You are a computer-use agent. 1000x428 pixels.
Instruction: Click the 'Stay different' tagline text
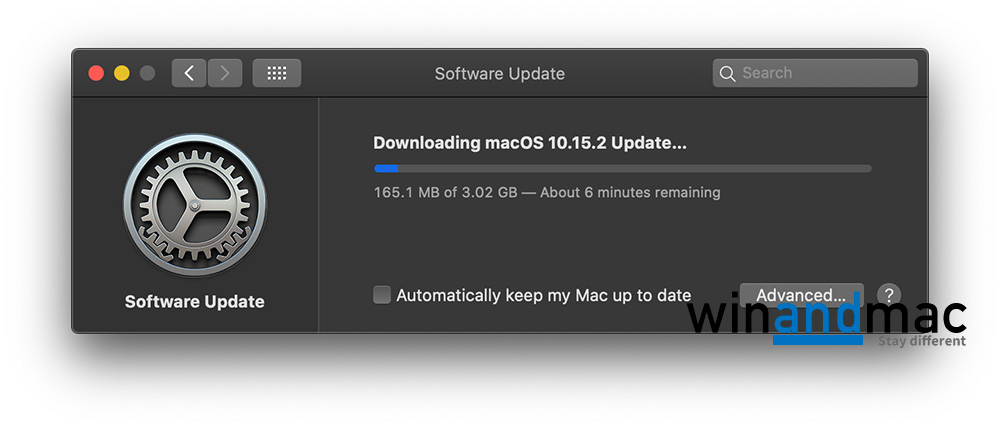tap(922, 341)
